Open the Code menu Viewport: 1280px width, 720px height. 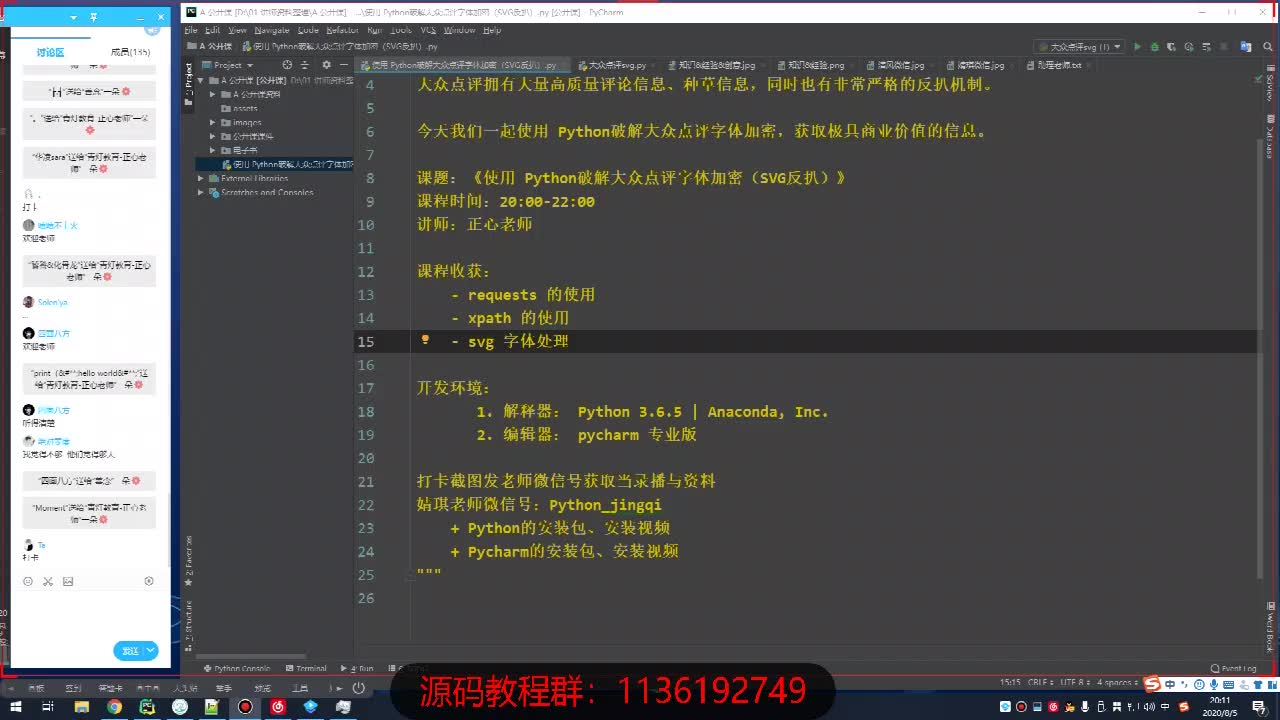(308, 30)
